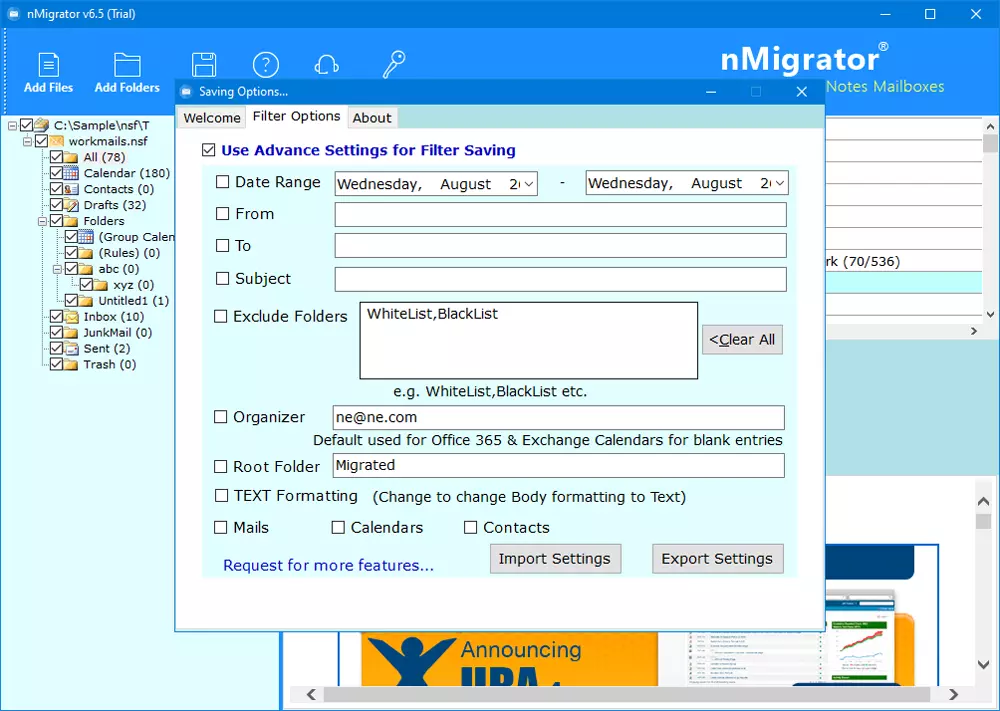Screen dimensions: 1000x711
Task: Click the Saving Options dialog title icon
Action: coord(186,92)
